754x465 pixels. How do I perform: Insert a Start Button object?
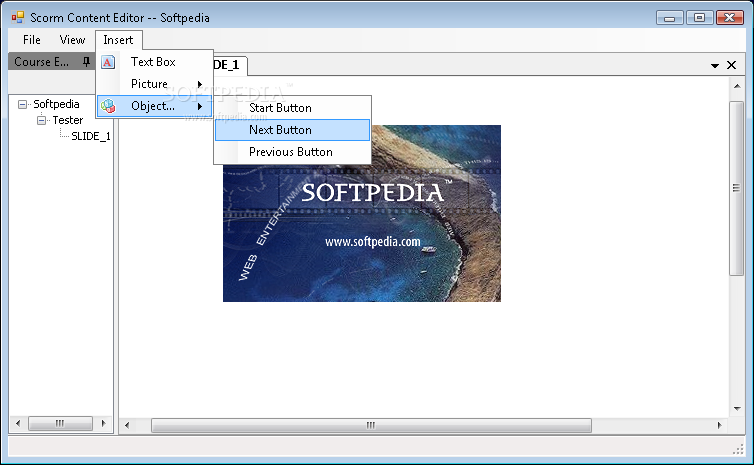point(292,108)
